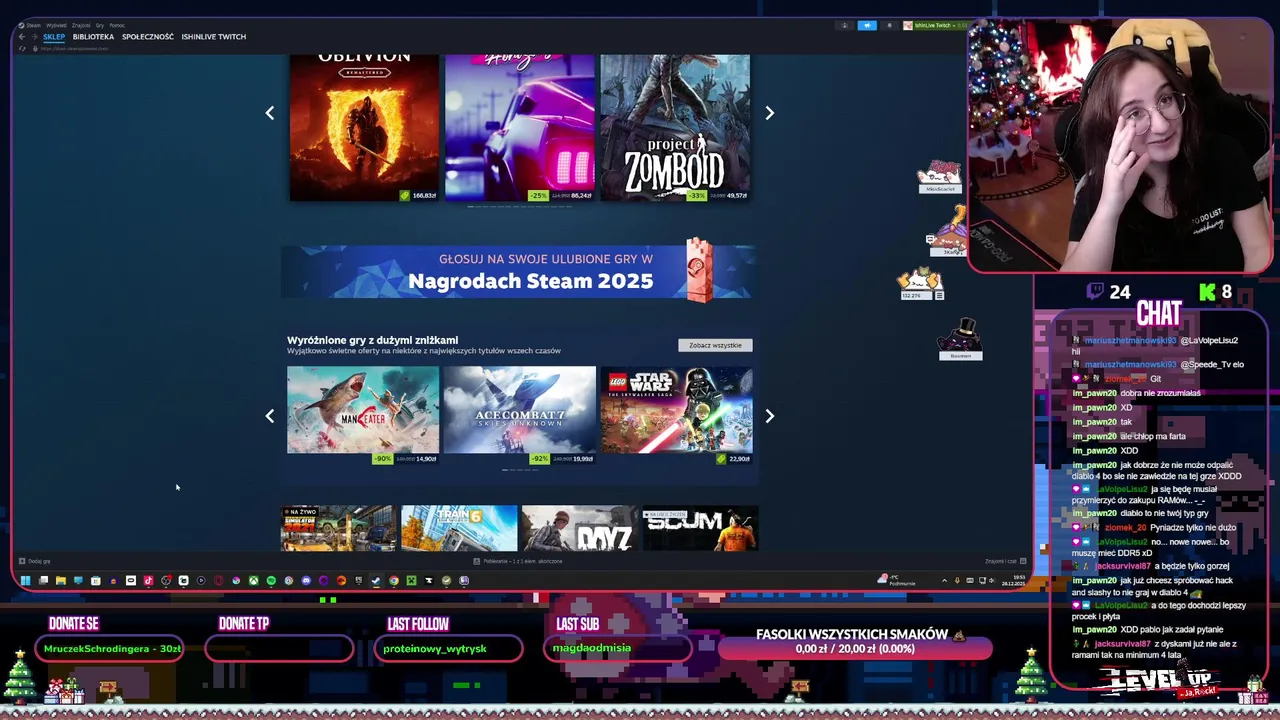Open the Nagrodach Steam 2025 voting banner

(517, 271)
